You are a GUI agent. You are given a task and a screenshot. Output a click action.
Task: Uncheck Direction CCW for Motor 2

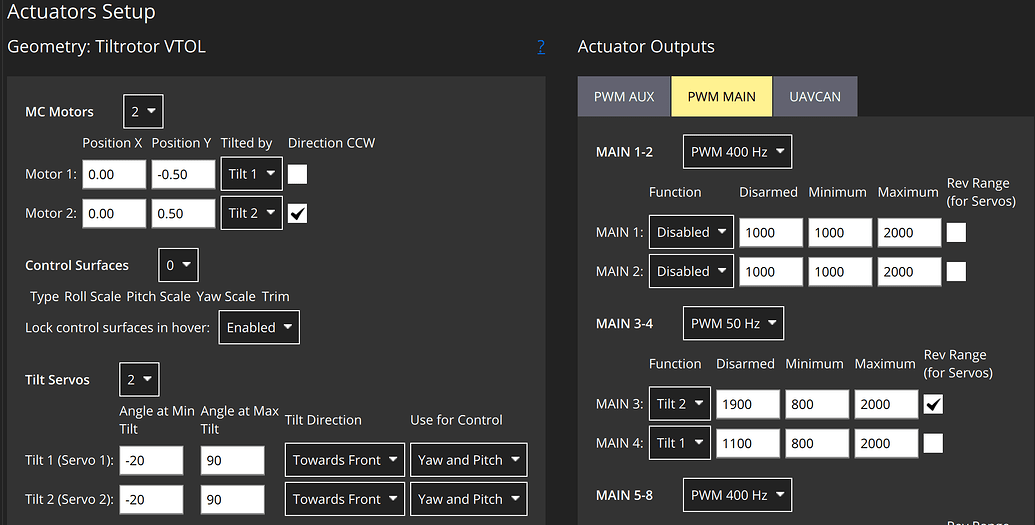[298, 213]
